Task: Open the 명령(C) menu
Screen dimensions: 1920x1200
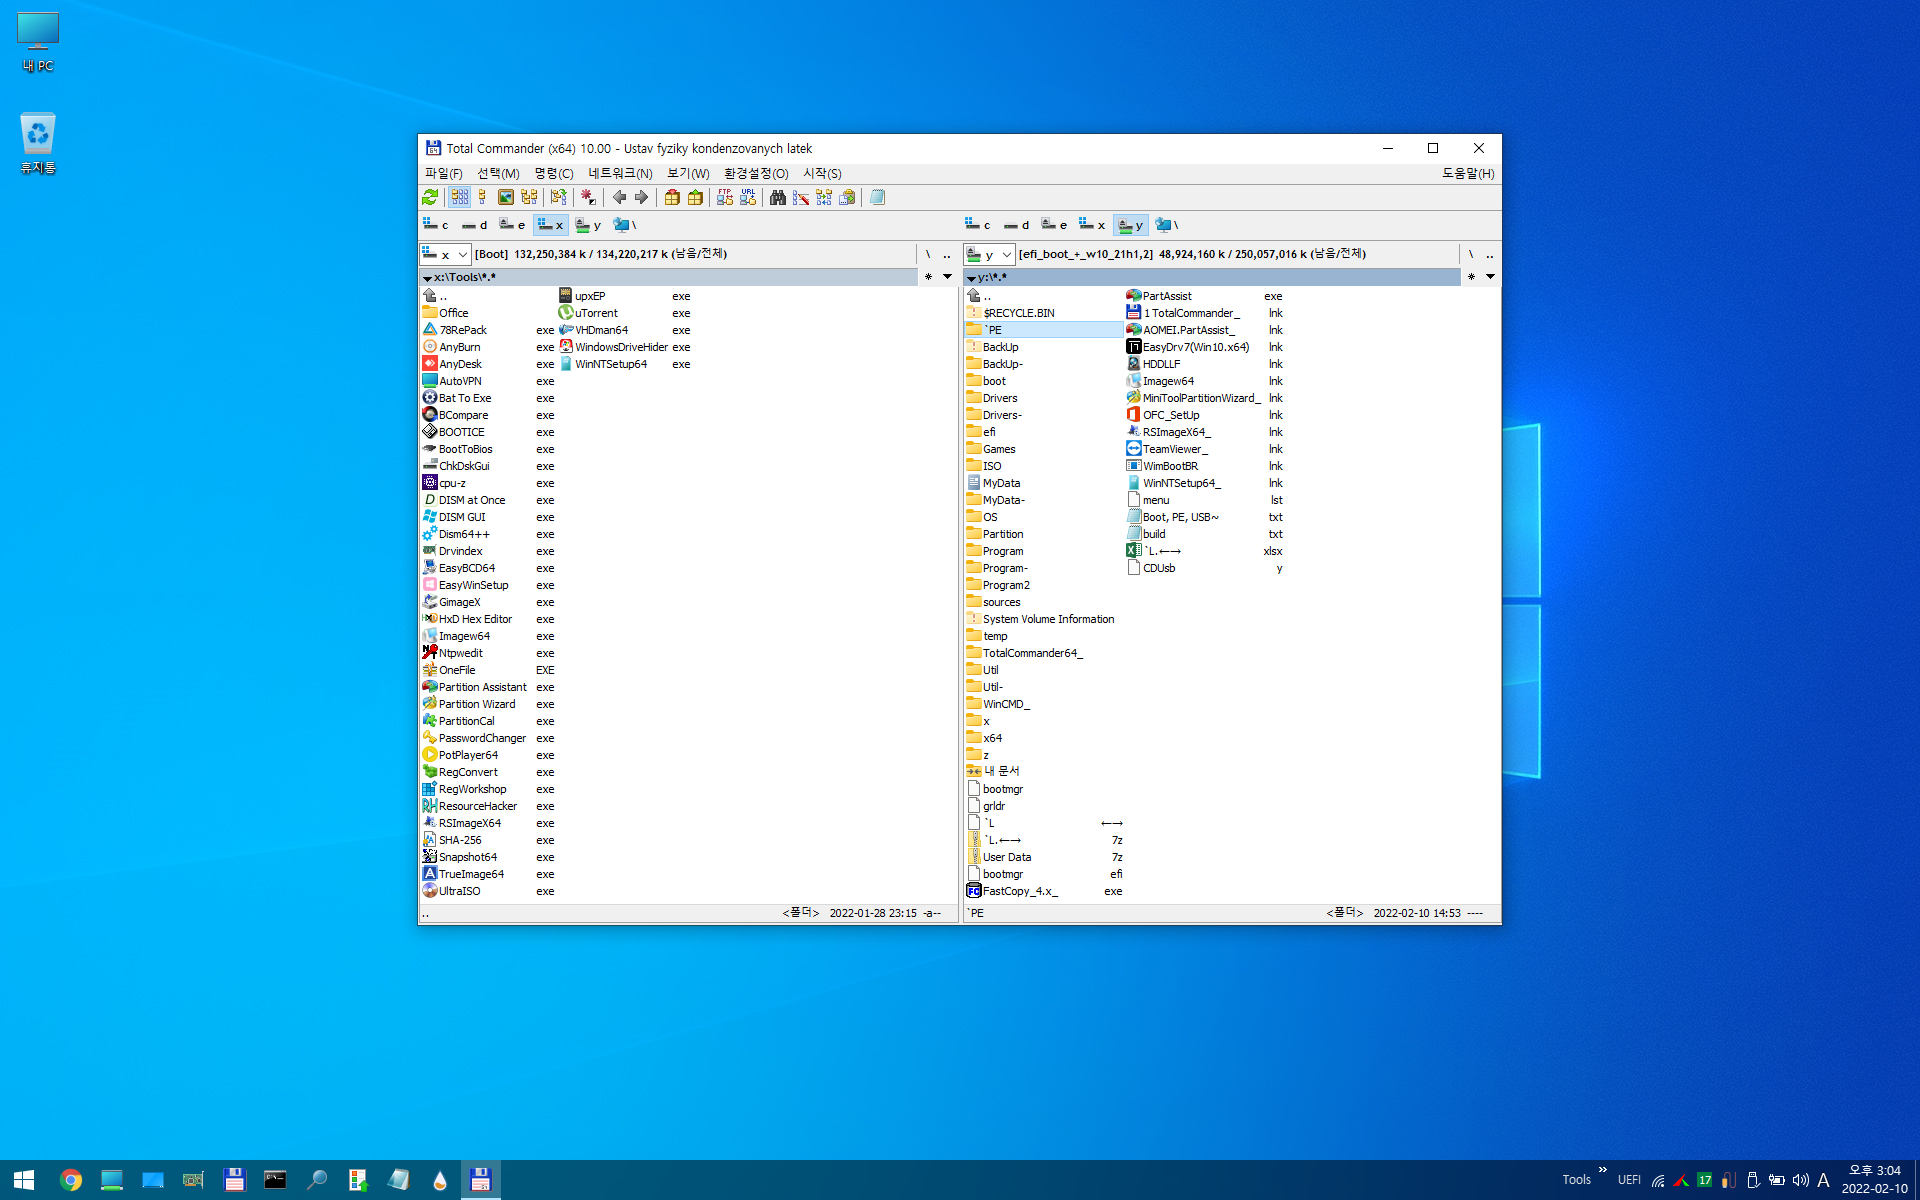Action: (x=553, y=173)
